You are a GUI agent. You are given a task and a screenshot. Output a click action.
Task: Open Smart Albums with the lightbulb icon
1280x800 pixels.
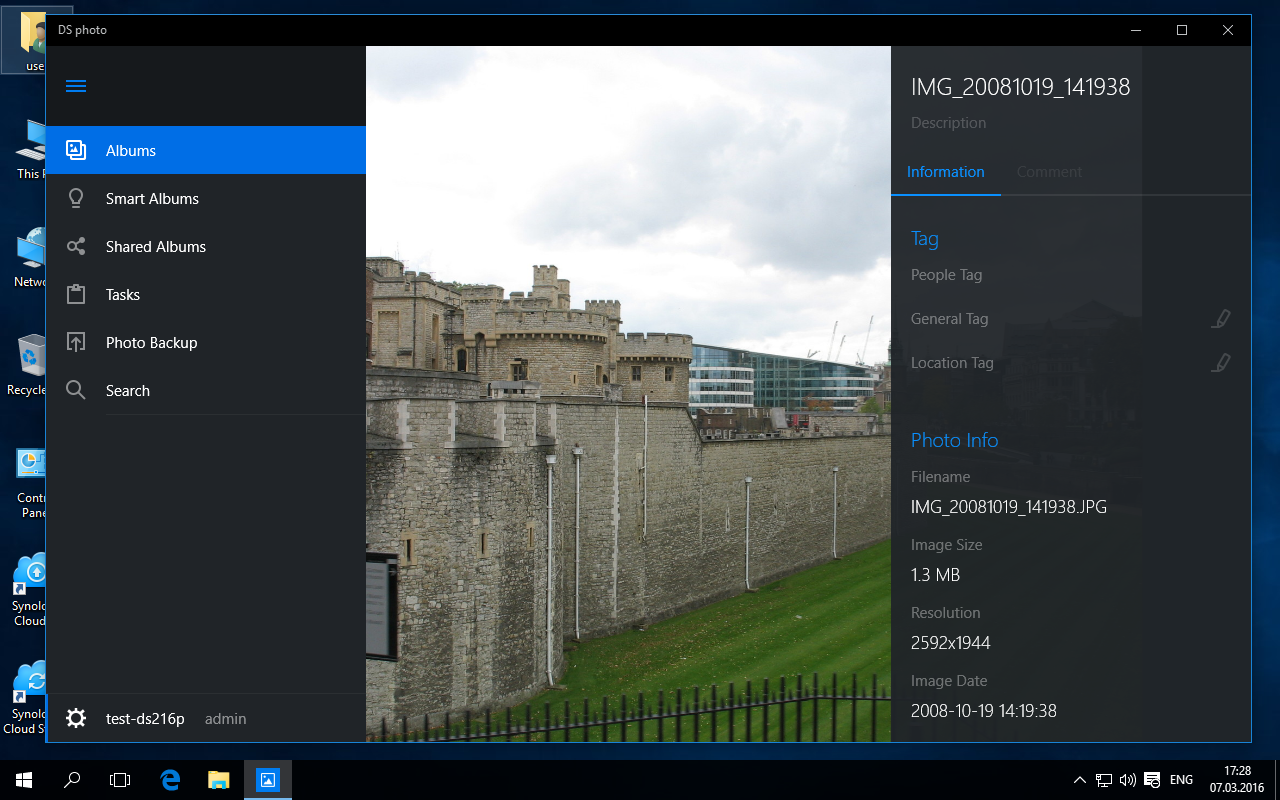point(206,198)
